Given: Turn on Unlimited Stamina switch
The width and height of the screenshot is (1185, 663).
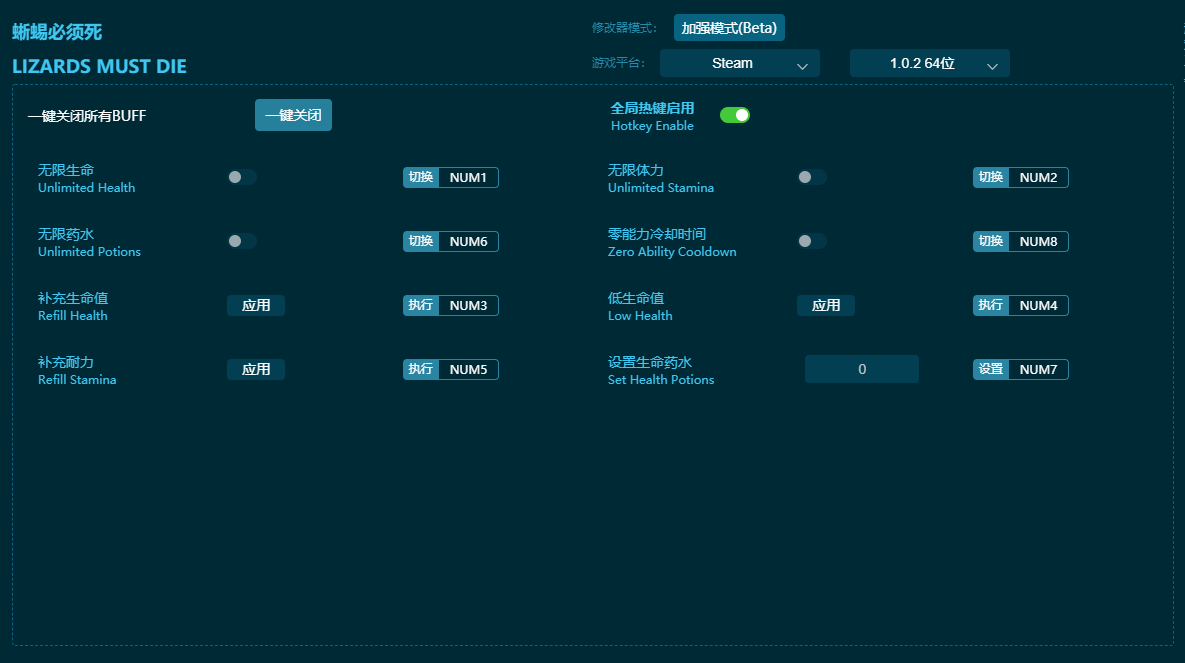Looking at the screenshot, I should [x=811, y=177].
